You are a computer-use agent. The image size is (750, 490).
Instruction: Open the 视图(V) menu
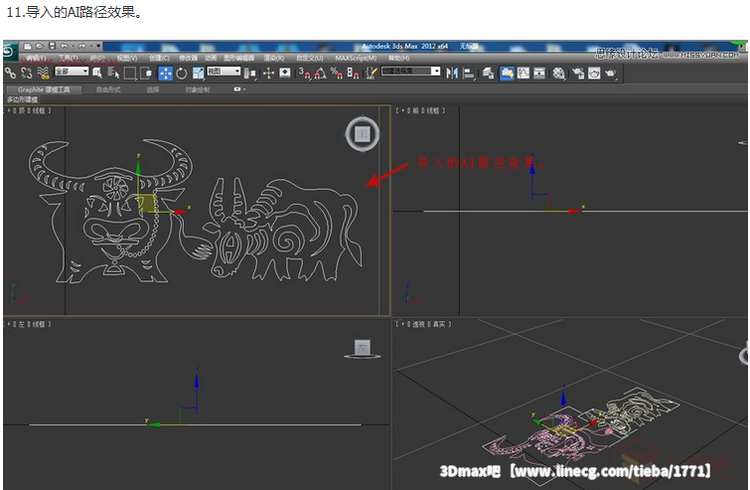click(127, 58)
